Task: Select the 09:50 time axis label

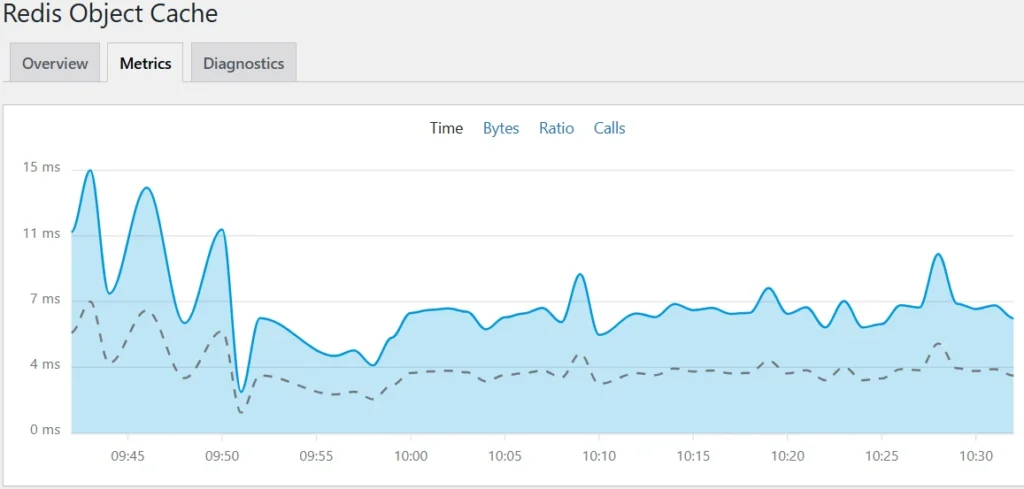Action: pos(221,456)
